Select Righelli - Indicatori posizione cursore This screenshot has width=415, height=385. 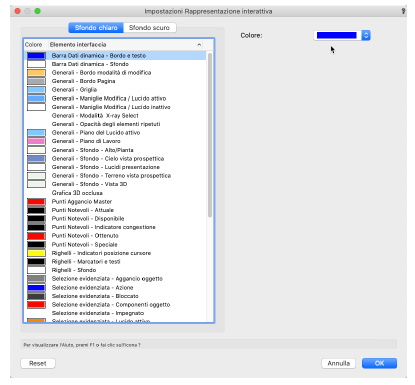pyautogui.click(x=115, y=253)
